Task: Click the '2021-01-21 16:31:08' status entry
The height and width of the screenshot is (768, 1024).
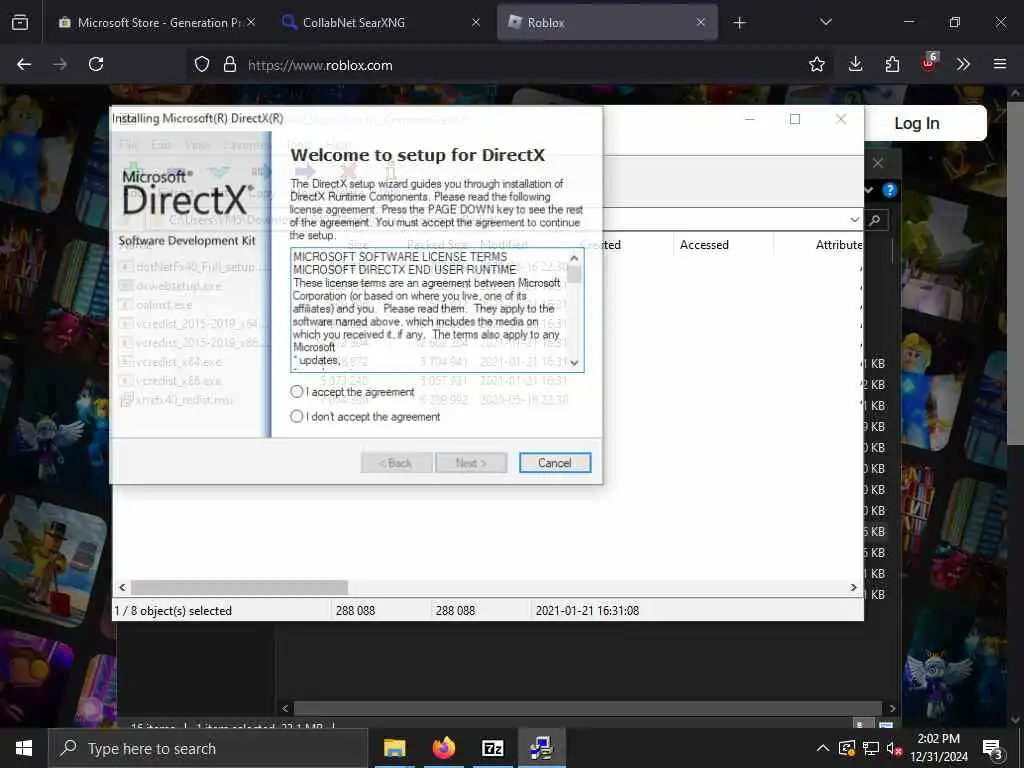Action: pos(587,611)
